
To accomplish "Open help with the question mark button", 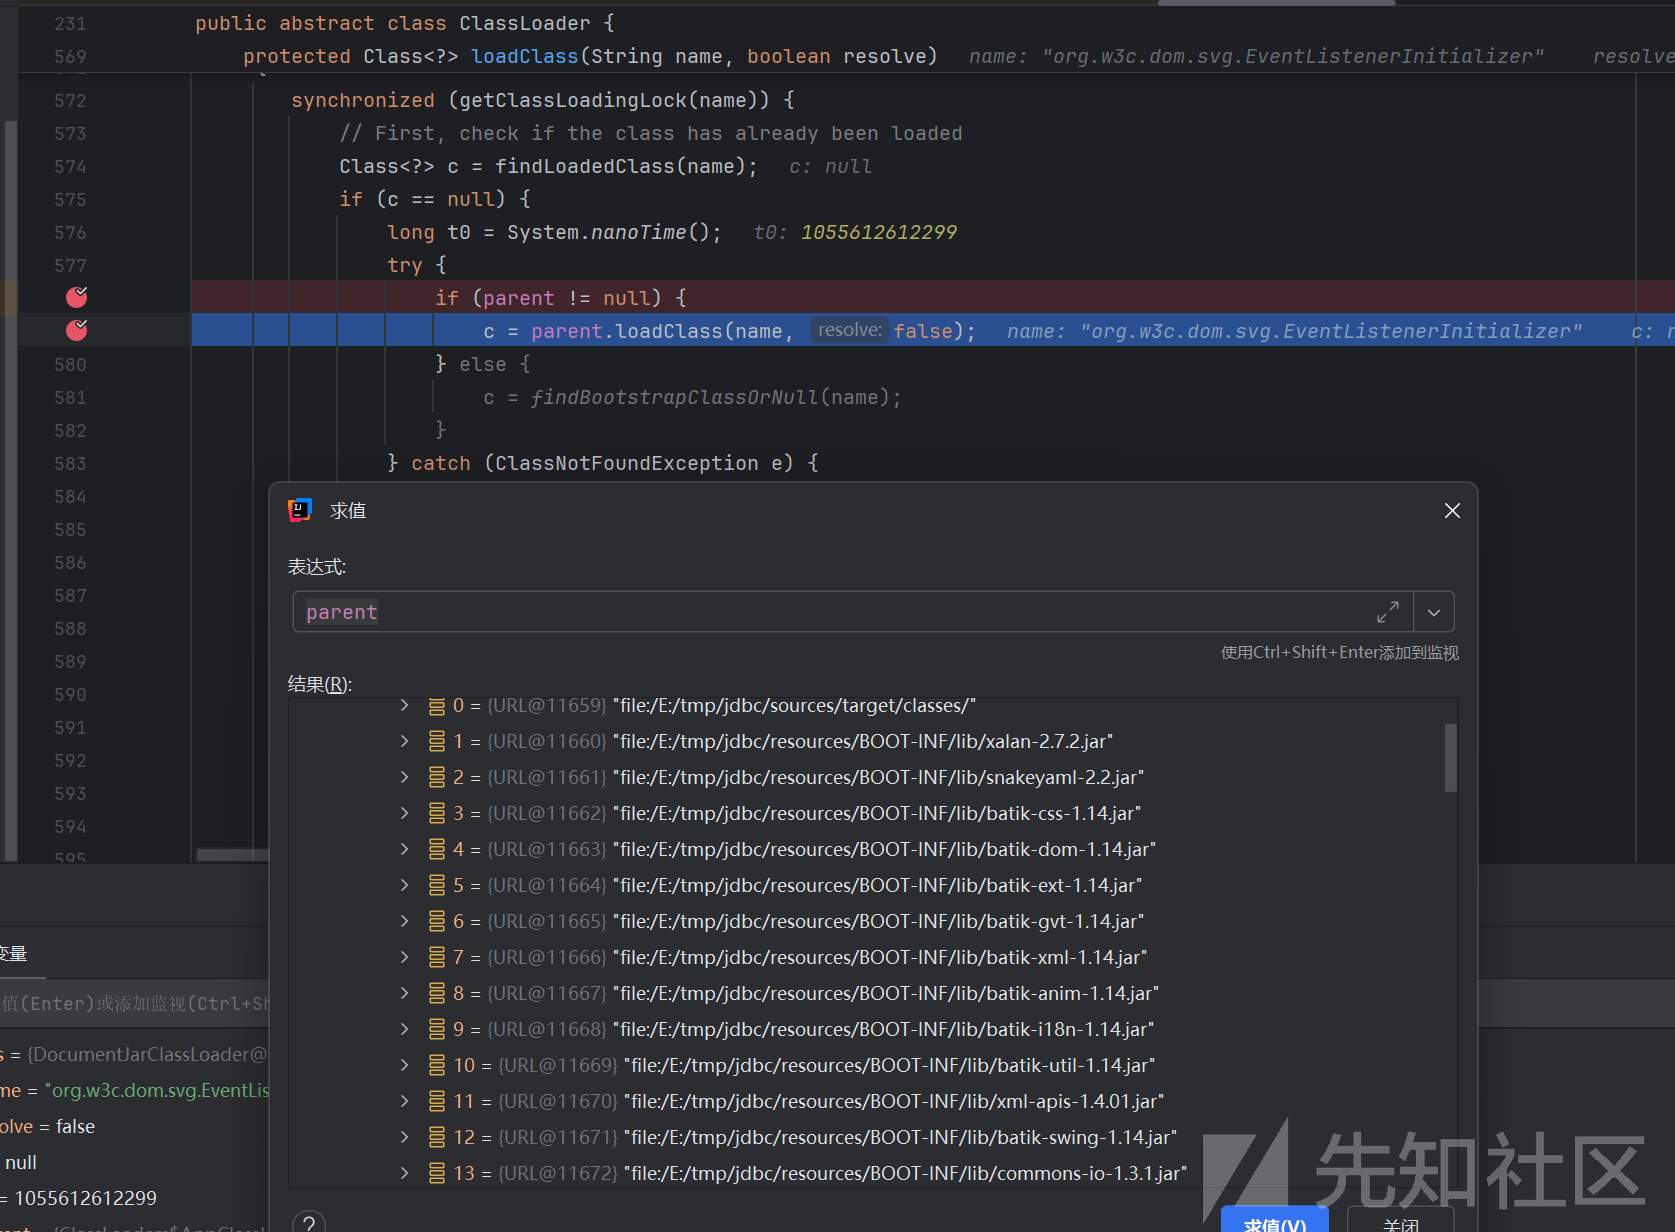I will tap(309, 1223).
